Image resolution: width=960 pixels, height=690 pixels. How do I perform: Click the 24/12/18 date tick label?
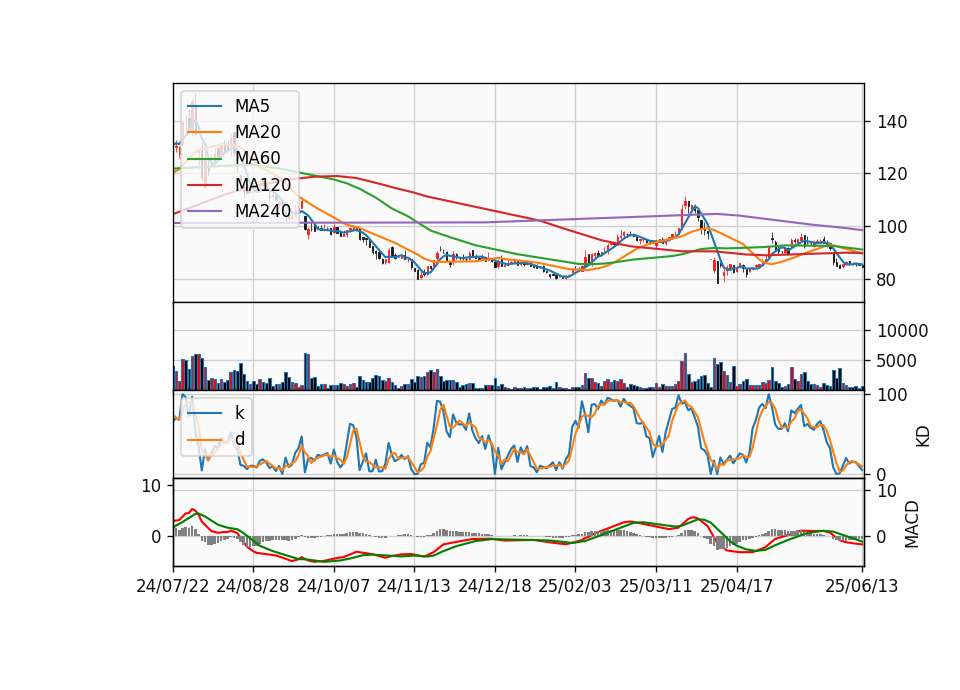[495, 586]
